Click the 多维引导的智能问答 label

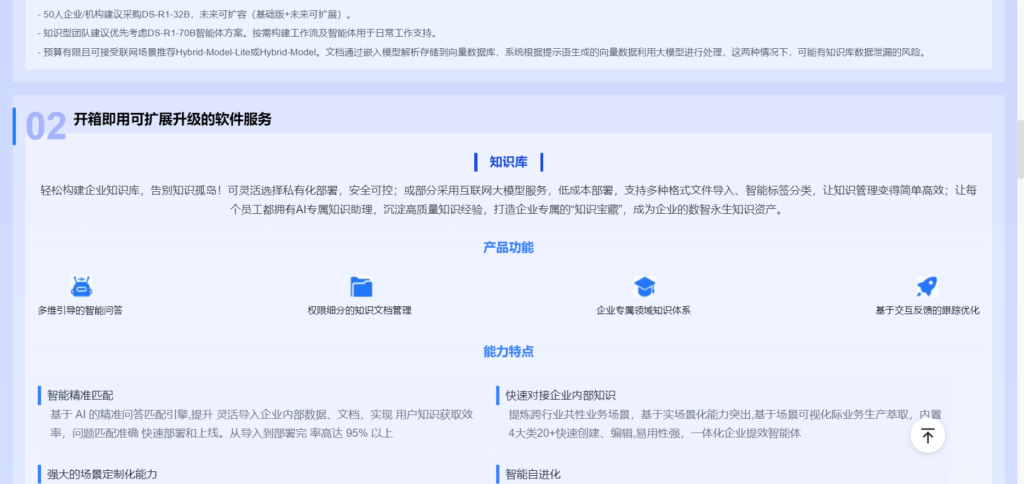[x=80, y=311]
